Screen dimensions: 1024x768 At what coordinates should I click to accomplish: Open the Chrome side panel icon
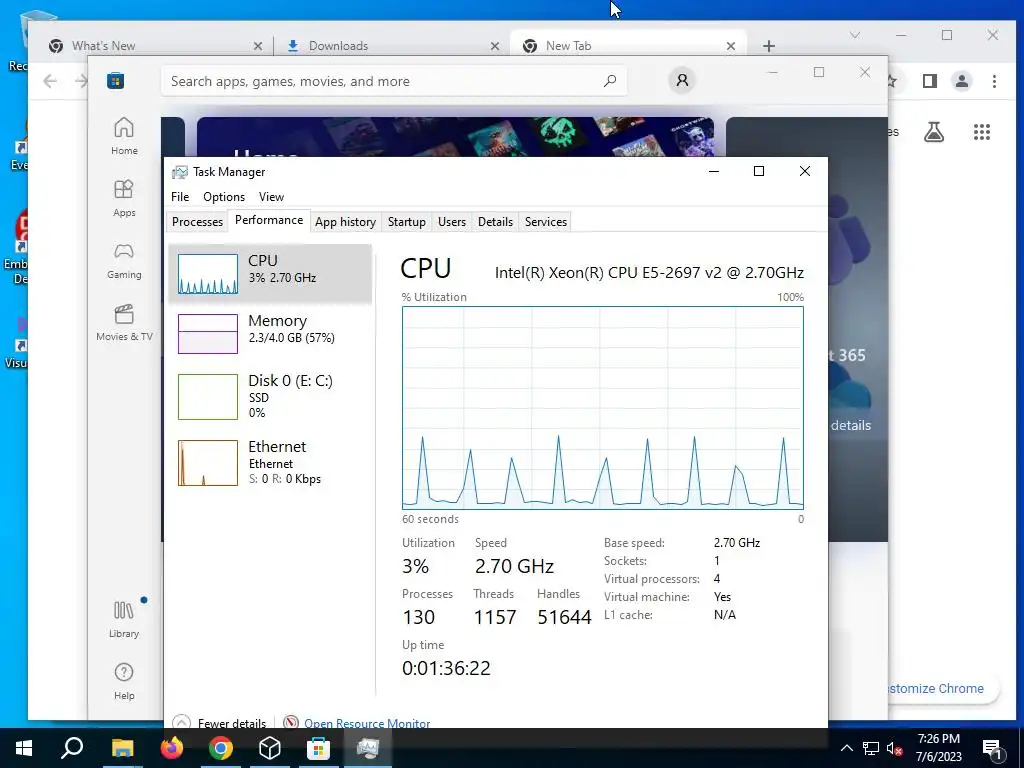pos(930,81)
